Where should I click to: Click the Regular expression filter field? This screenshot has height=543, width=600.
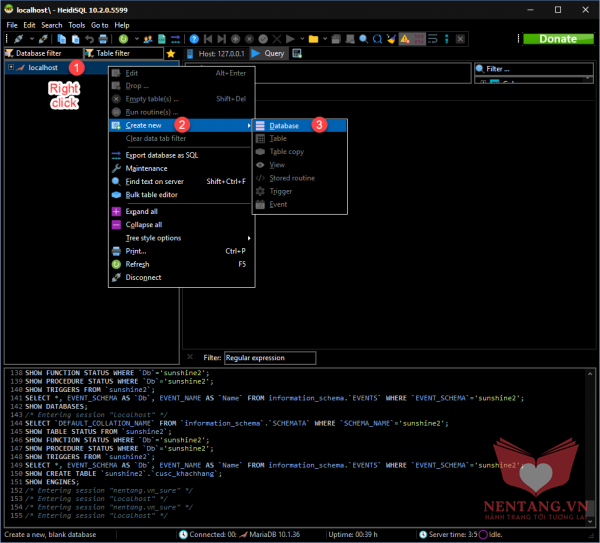[269, 357]
